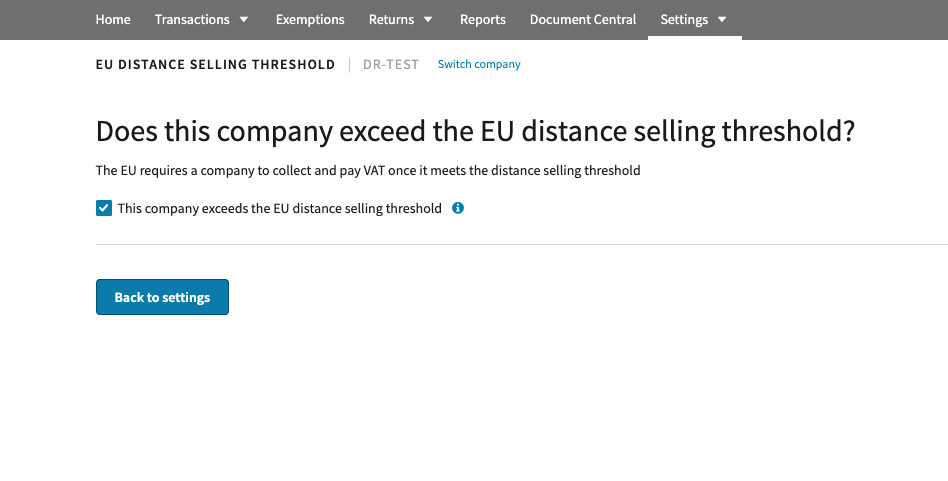Image resolution: width=948 pixels, height=481 pixels.
Task: Open the Exemptions menu item
Action: 310,20
